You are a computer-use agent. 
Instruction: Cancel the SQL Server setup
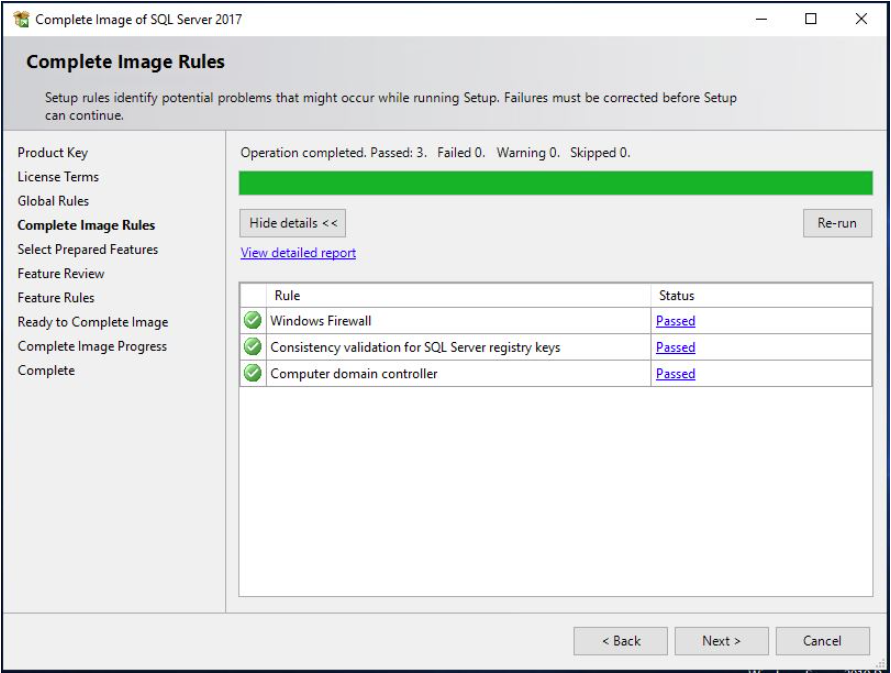822,641
